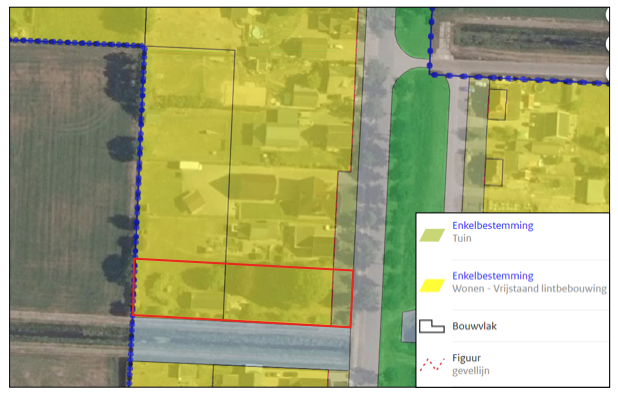Select the red-outlined parcel on the map
Image resolution: width=618 pixels, height=399 pixels.
[x=242, y=293]
